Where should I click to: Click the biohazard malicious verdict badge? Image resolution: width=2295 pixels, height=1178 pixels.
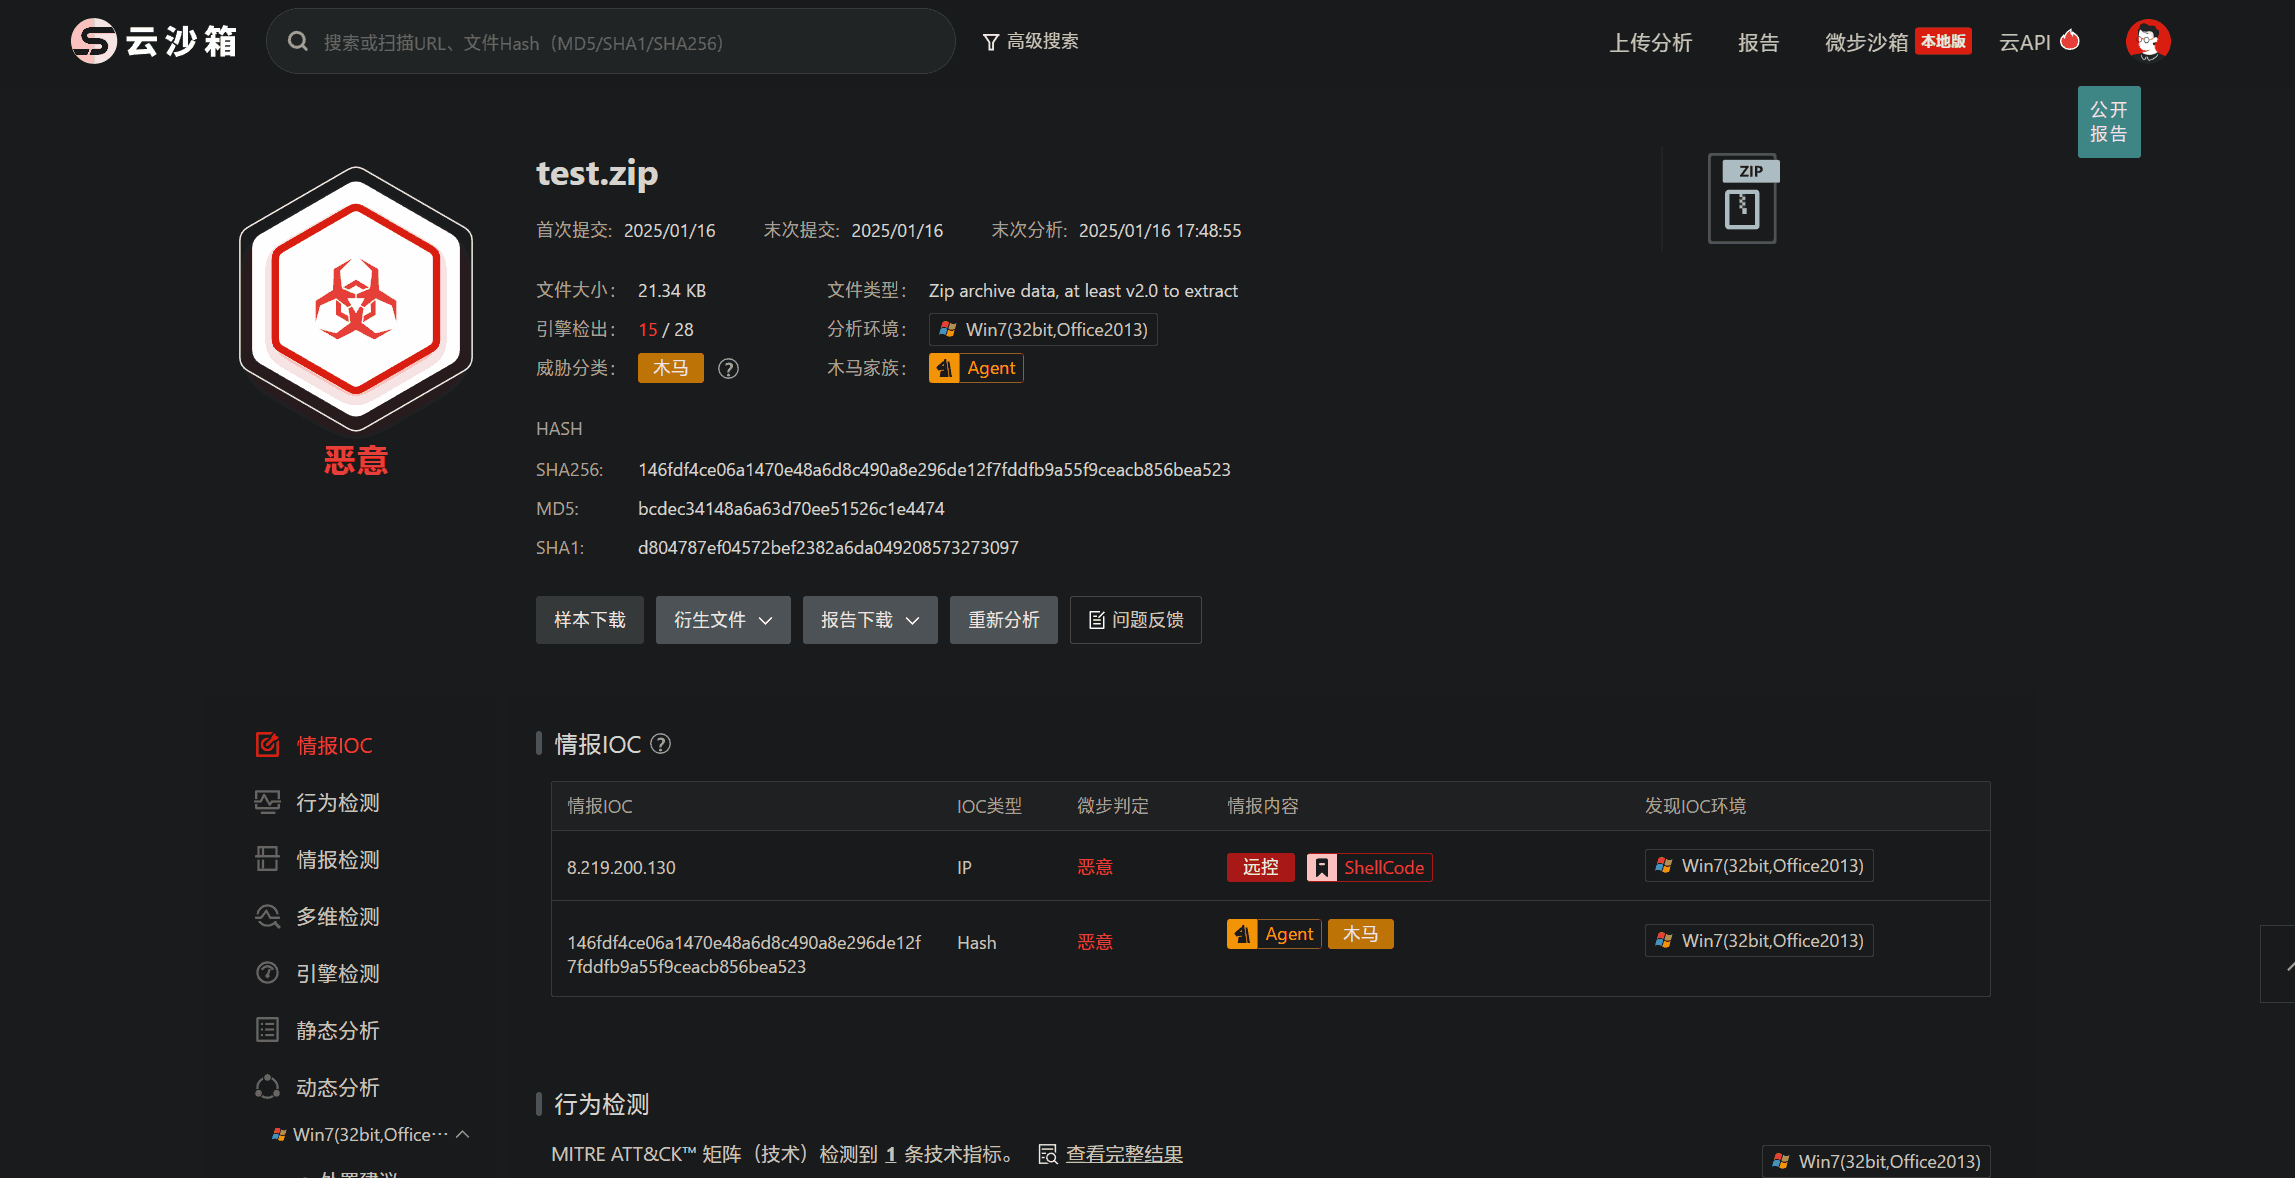pyautogui.click(x=356, y=300)
